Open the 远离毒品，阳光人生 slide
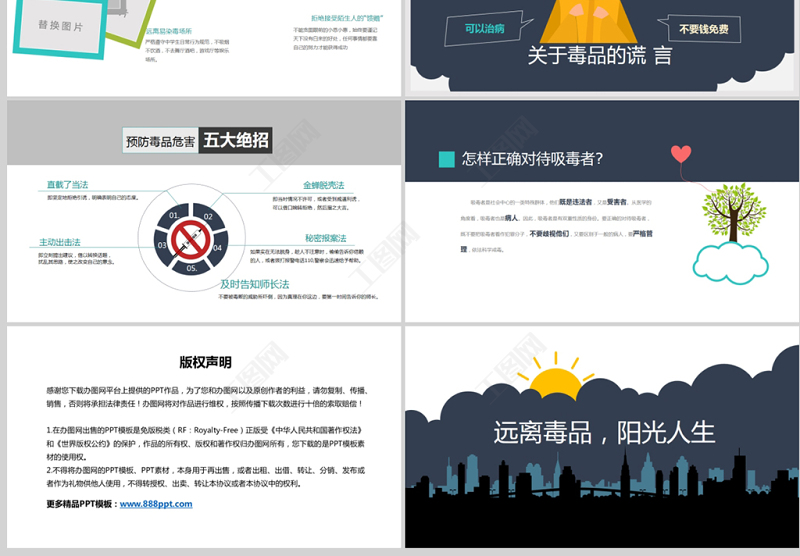This screenshot has height=556, width=800. (x=601, y=436)
